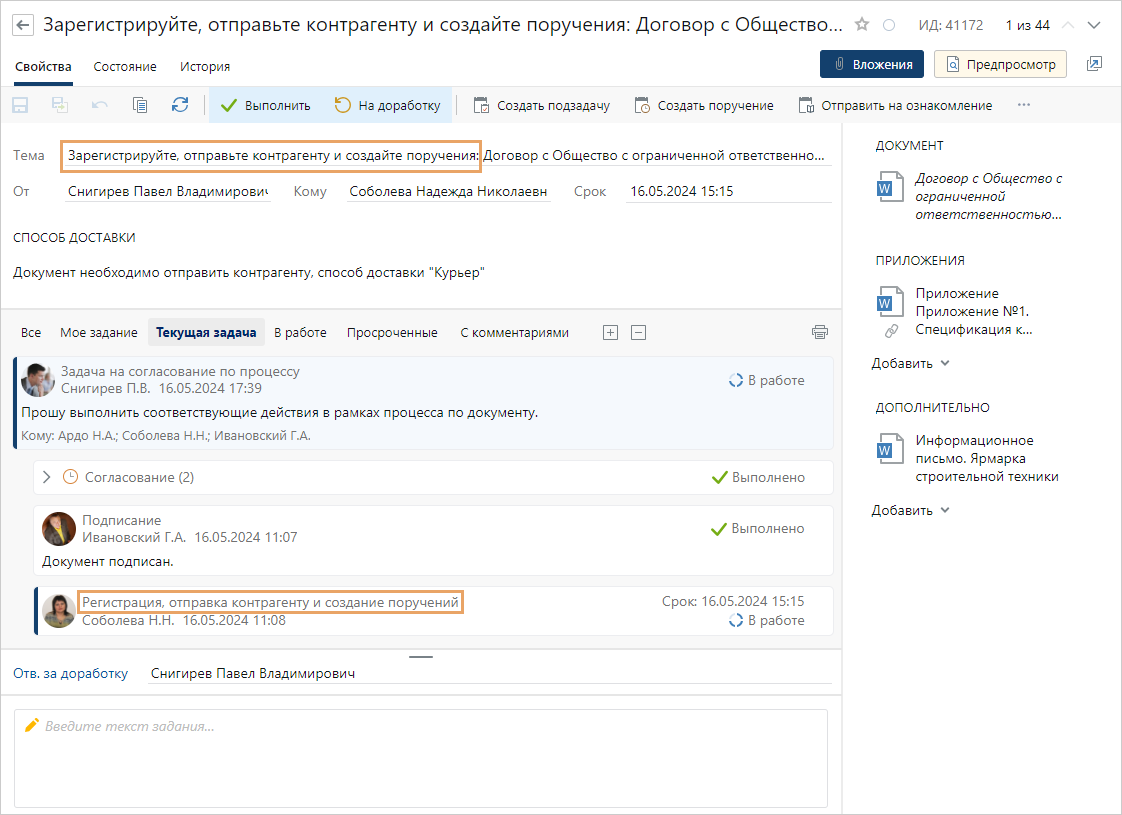Expand the Согласование (2) group
The image size is (1122, 815).
(46, 478)
